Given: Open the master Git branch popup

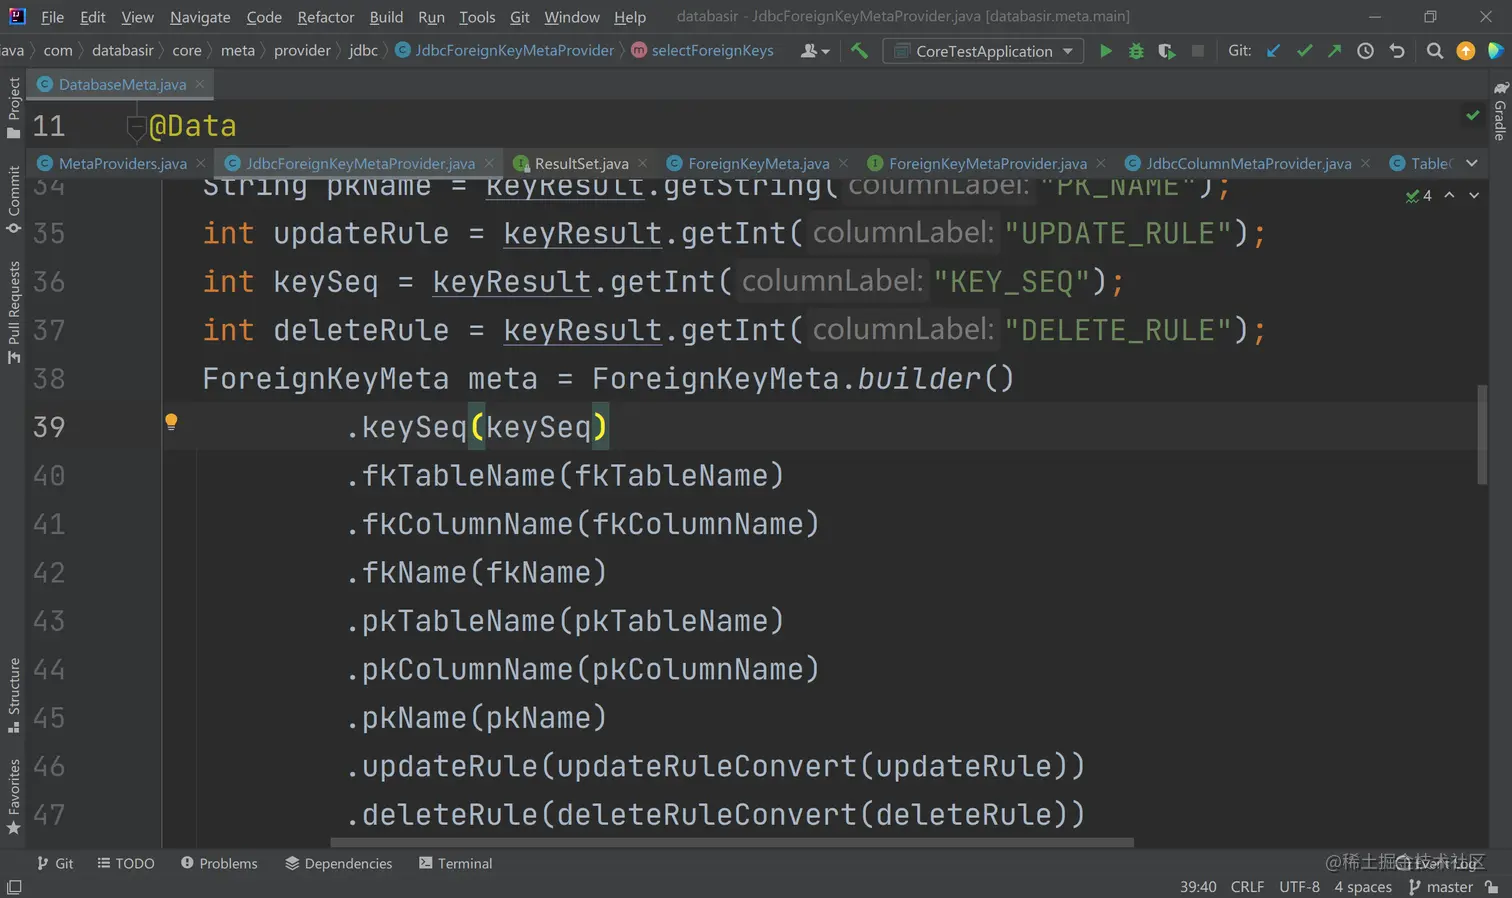Looking at the screenshot, I should tap(1441, 887).
